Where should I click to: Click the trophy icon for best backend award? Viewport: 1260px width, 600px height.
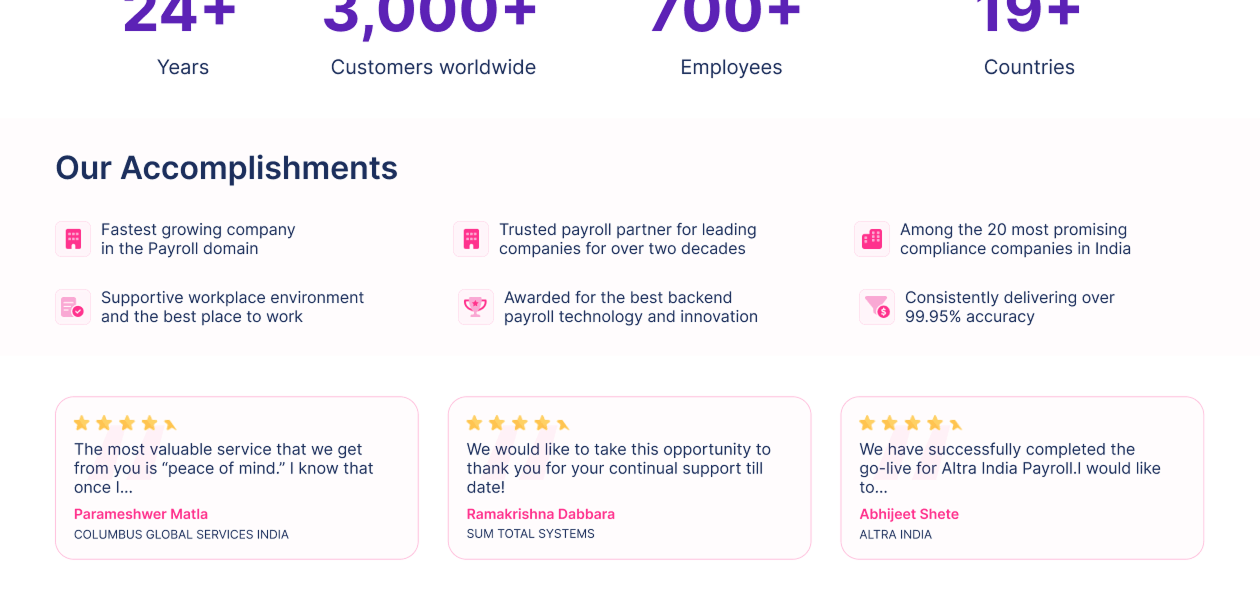pos(476,307)
